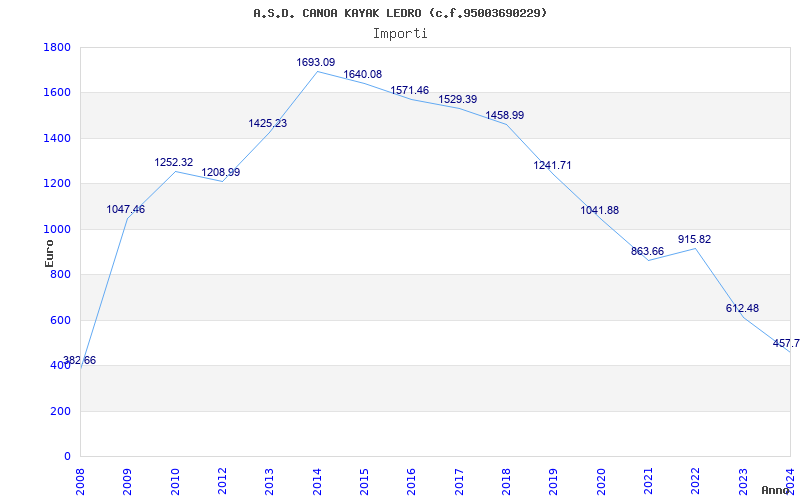
Task: Click the y-axis tick 800
Action: point(60,275)
